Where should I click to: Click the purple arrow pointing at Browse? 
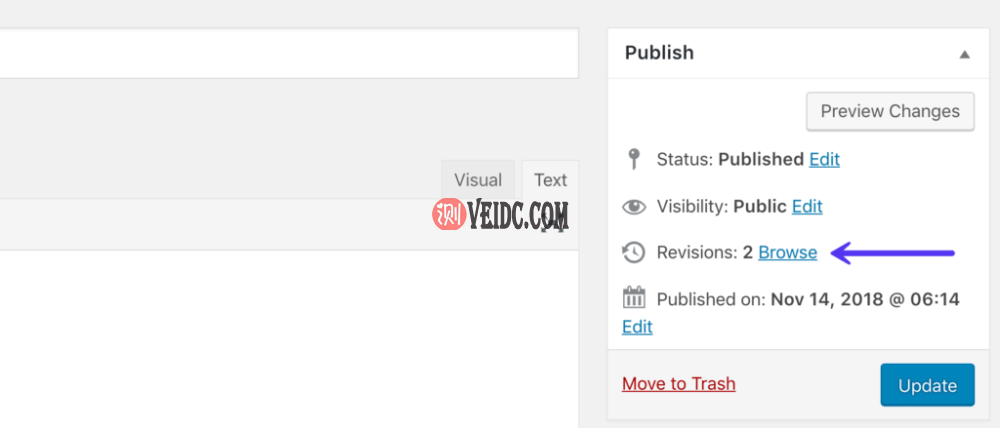click(893, 253)
